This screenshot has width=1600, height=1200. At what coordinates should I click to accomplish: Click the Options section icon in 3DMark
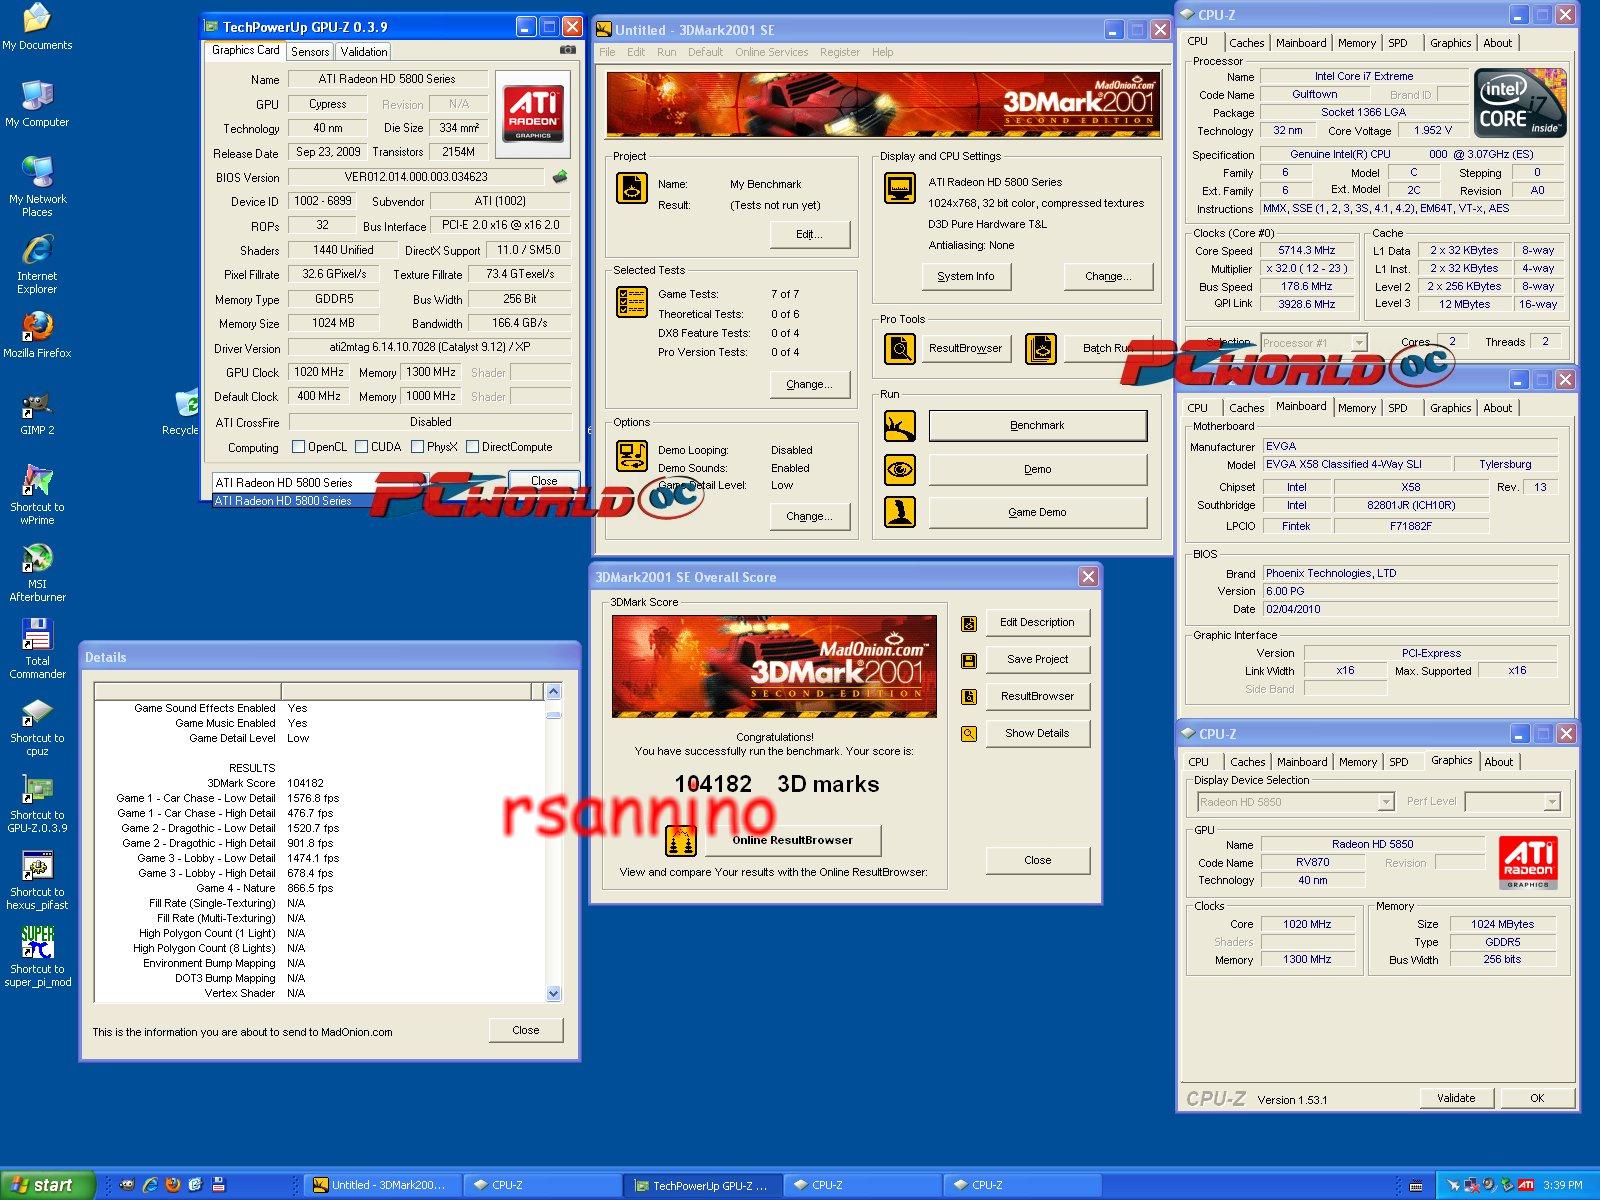tap(632, 455)
